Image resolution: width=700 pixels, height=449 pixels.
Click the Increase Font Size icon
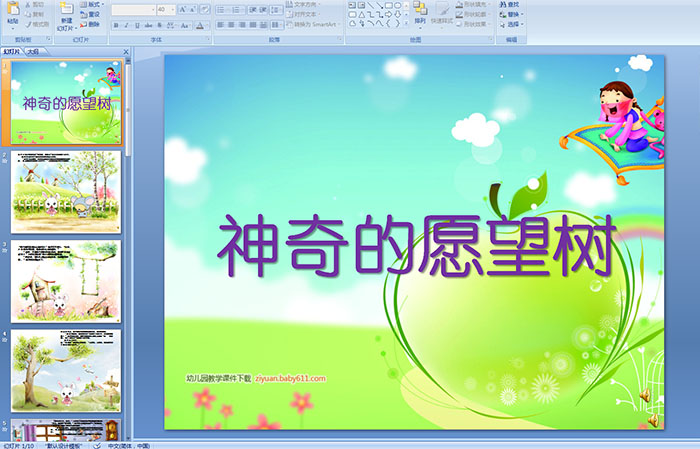[x=182, y=9]
